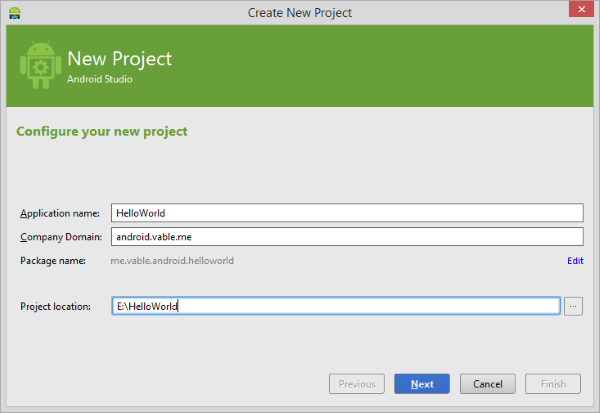600x413 pixels.
Task: Click the 'Android Studio' banner subtitle
Action: pos(99,79)
